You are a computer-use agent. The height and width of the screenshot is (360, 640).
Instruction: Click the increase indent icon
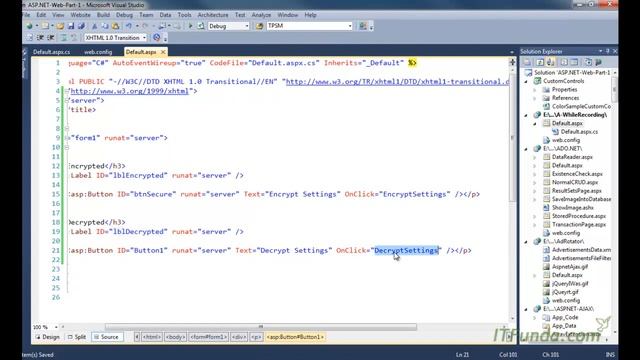pos(51,38)
